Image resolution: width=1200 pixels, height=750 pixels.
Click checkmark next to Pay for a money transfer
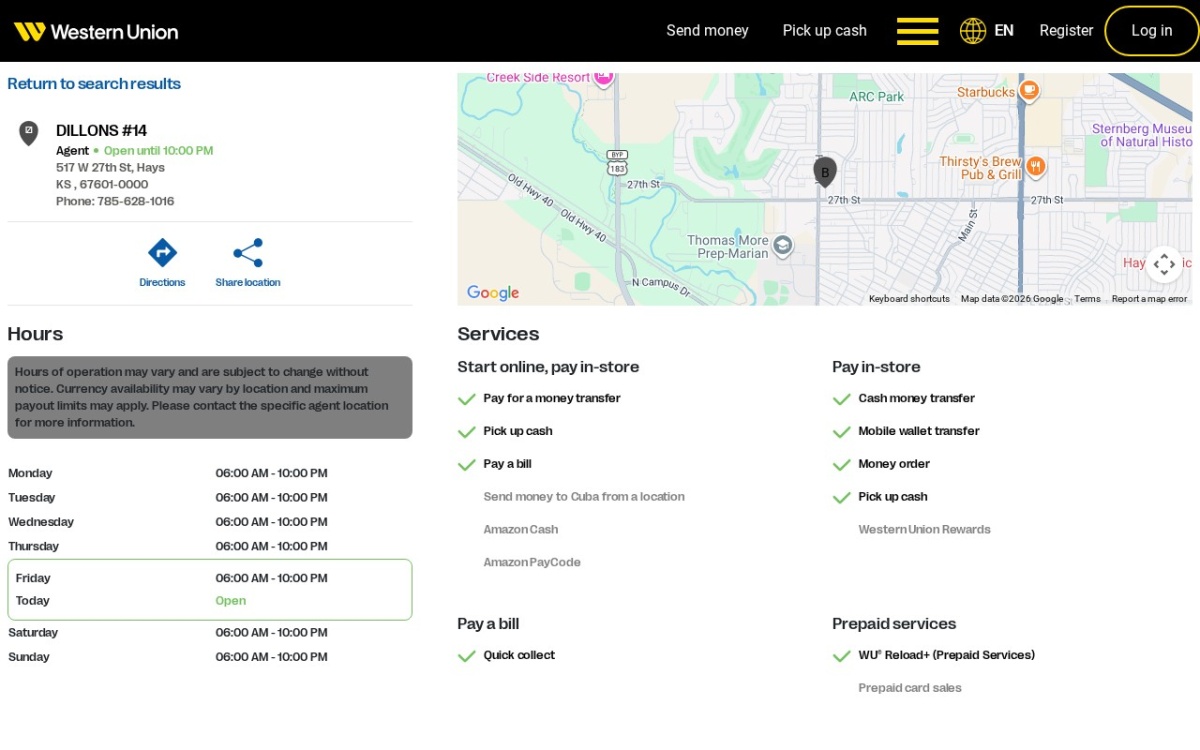pos(466,399)
